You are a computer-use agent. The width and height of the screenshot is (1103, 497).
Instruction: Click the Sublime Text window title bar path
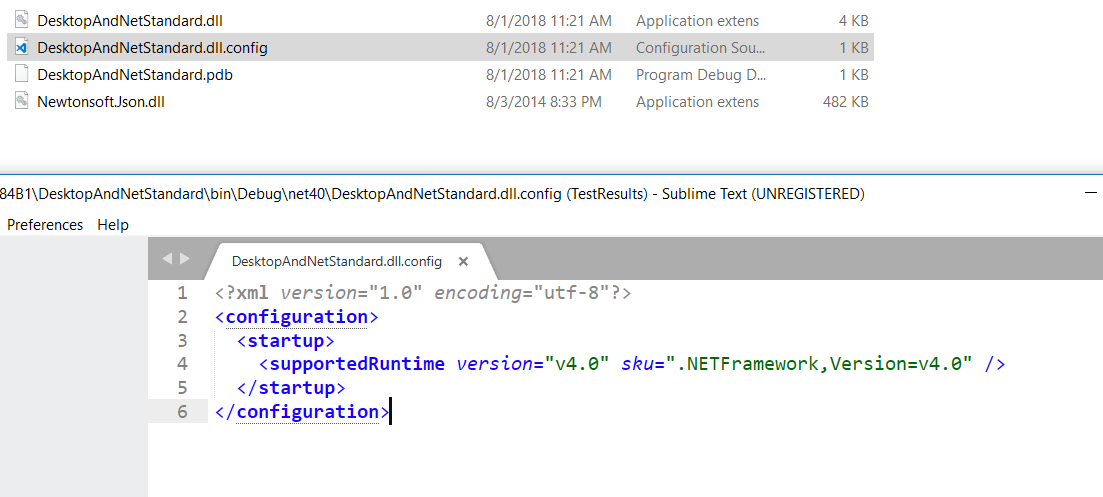tap(433, 193)
